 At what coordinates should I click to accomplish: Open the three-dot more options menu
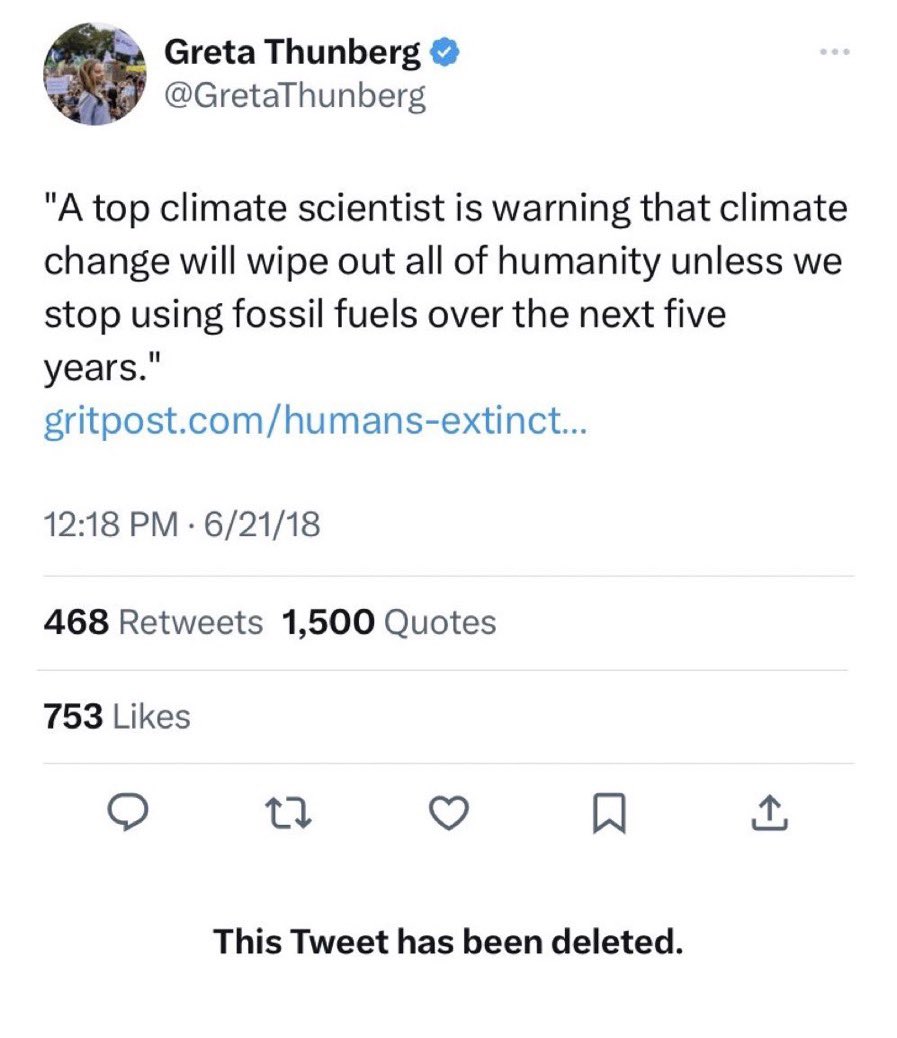click(834, 52)
